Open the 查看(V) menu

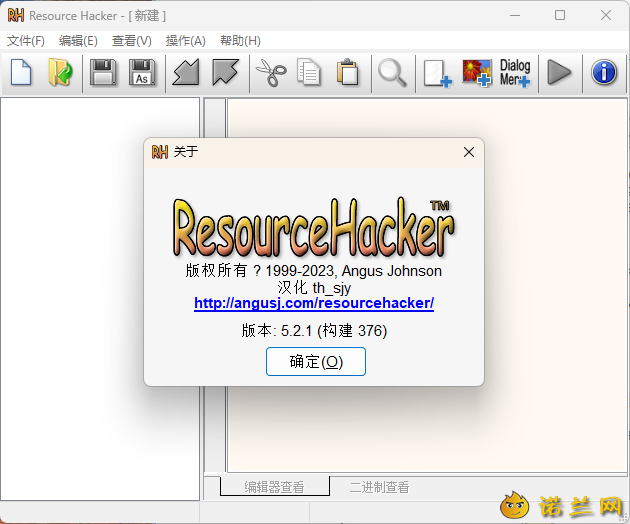(132, 41)
